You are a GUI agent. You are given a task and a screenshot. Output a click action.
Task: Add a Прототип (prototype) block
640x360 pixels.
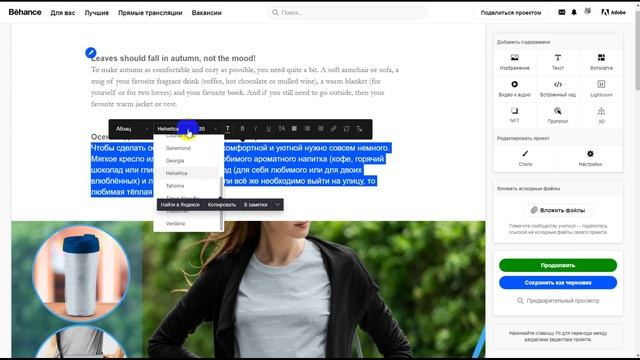tap(558, 115)
